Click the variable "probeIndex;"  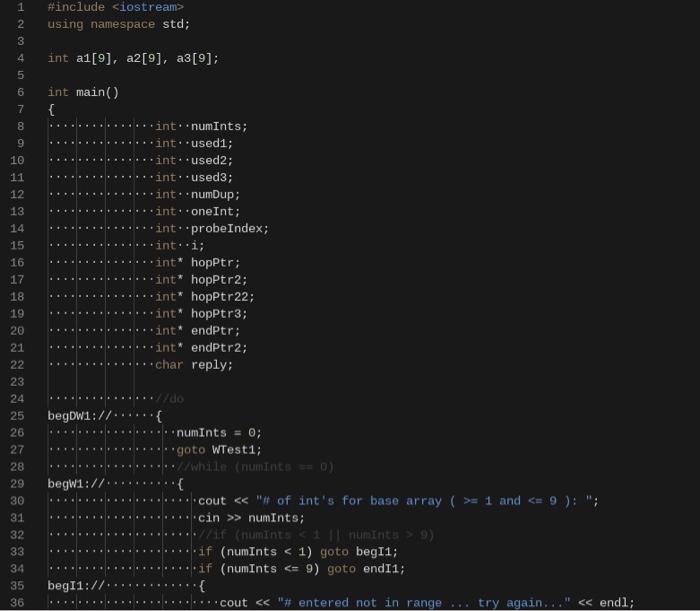229,229
